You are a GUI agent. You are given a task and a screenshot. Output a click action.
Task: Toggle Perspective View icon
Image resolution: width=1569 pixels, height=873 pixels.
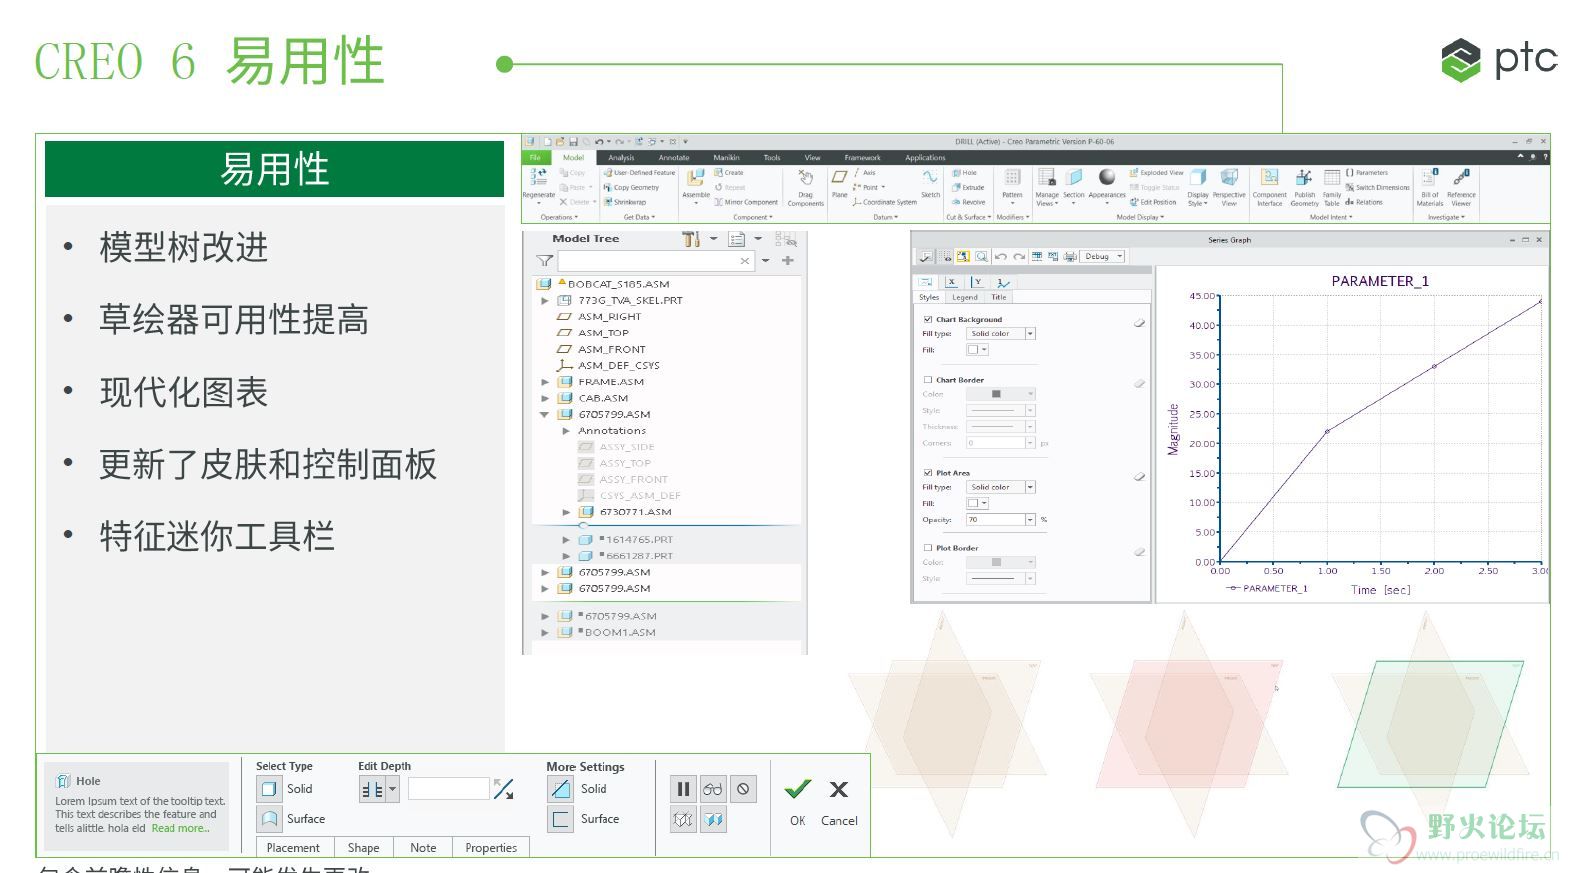(x=1229, y=177)
